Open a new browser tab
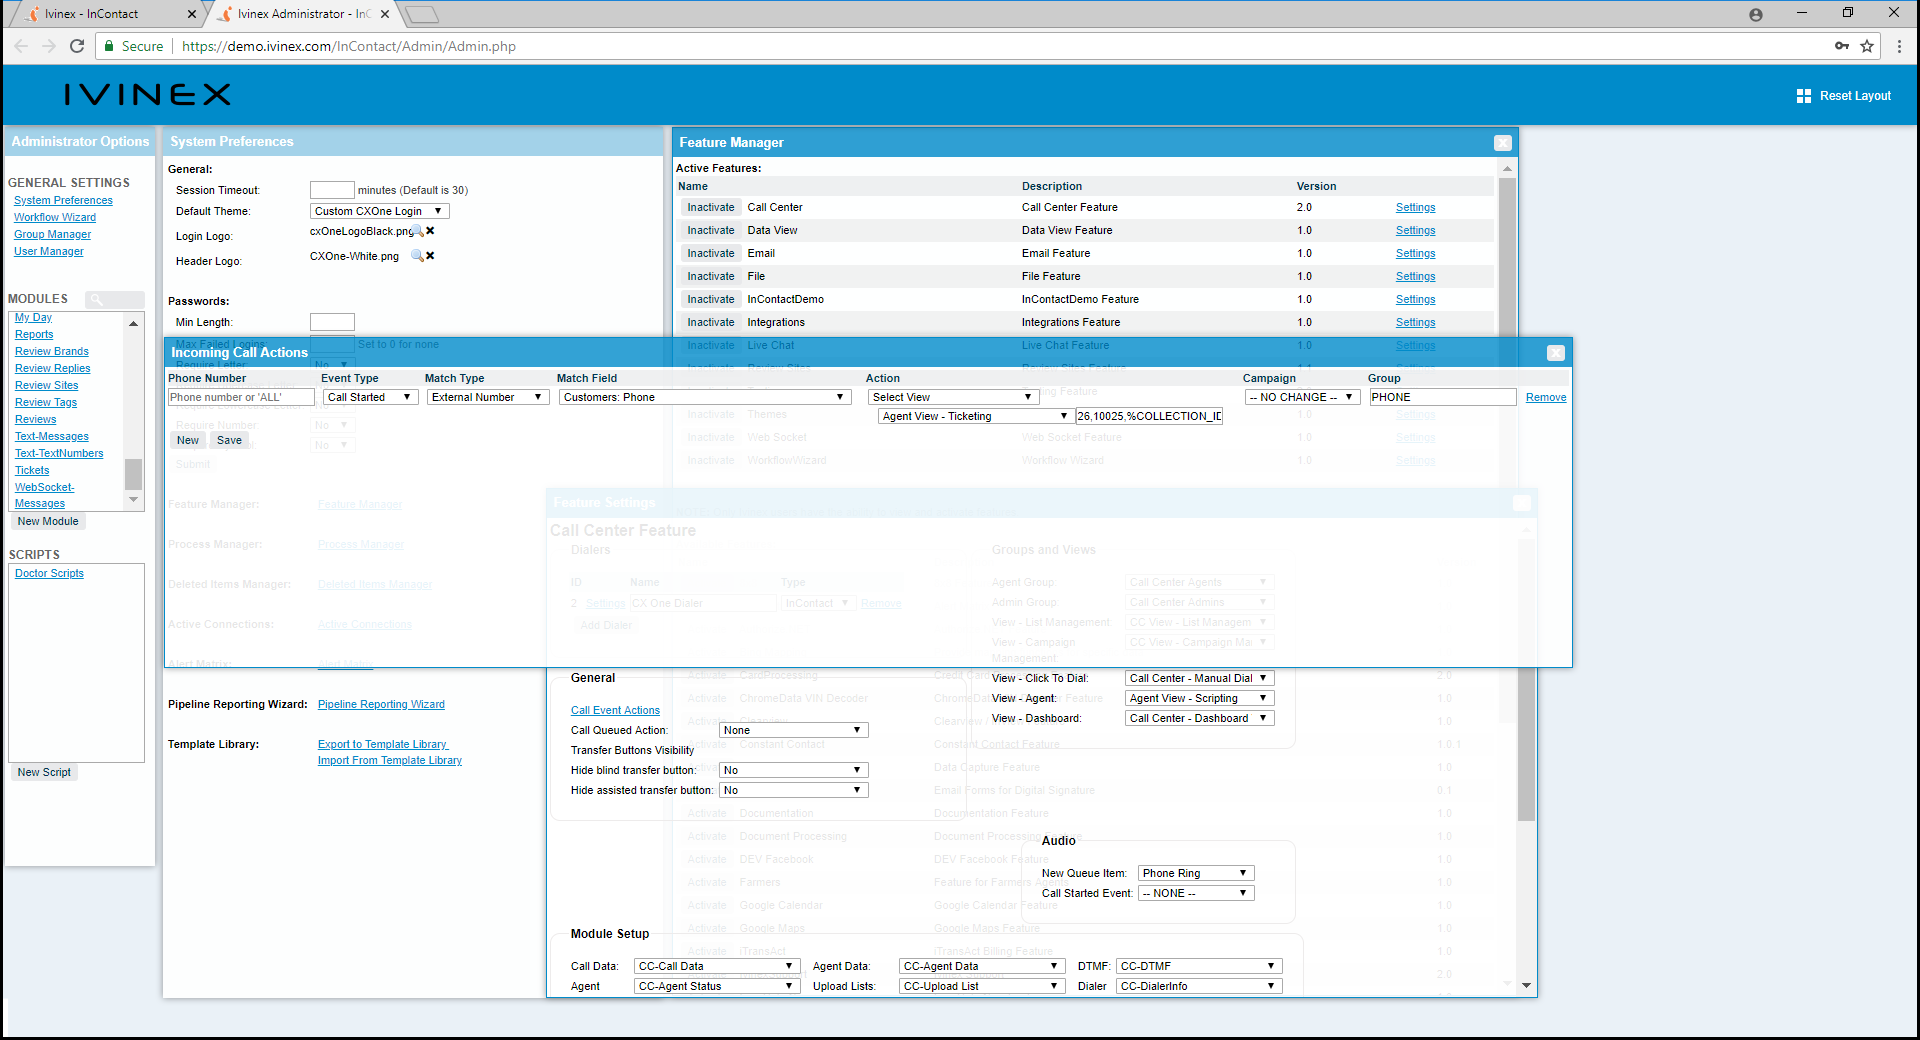 423,14
